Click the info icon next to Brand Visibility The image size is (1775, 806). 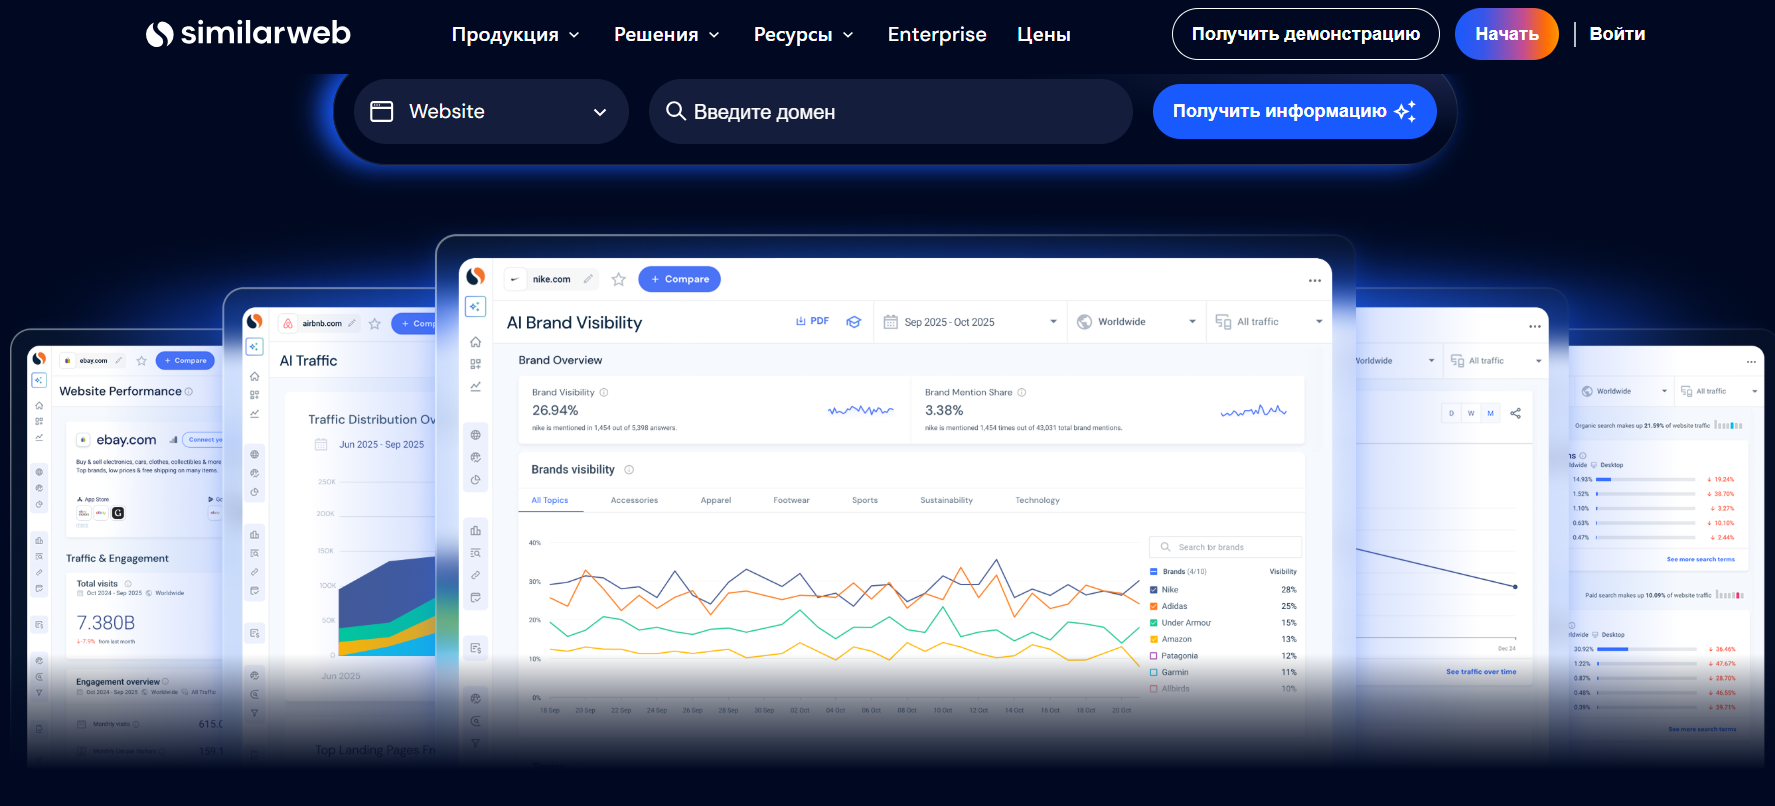tap(604, 393)
